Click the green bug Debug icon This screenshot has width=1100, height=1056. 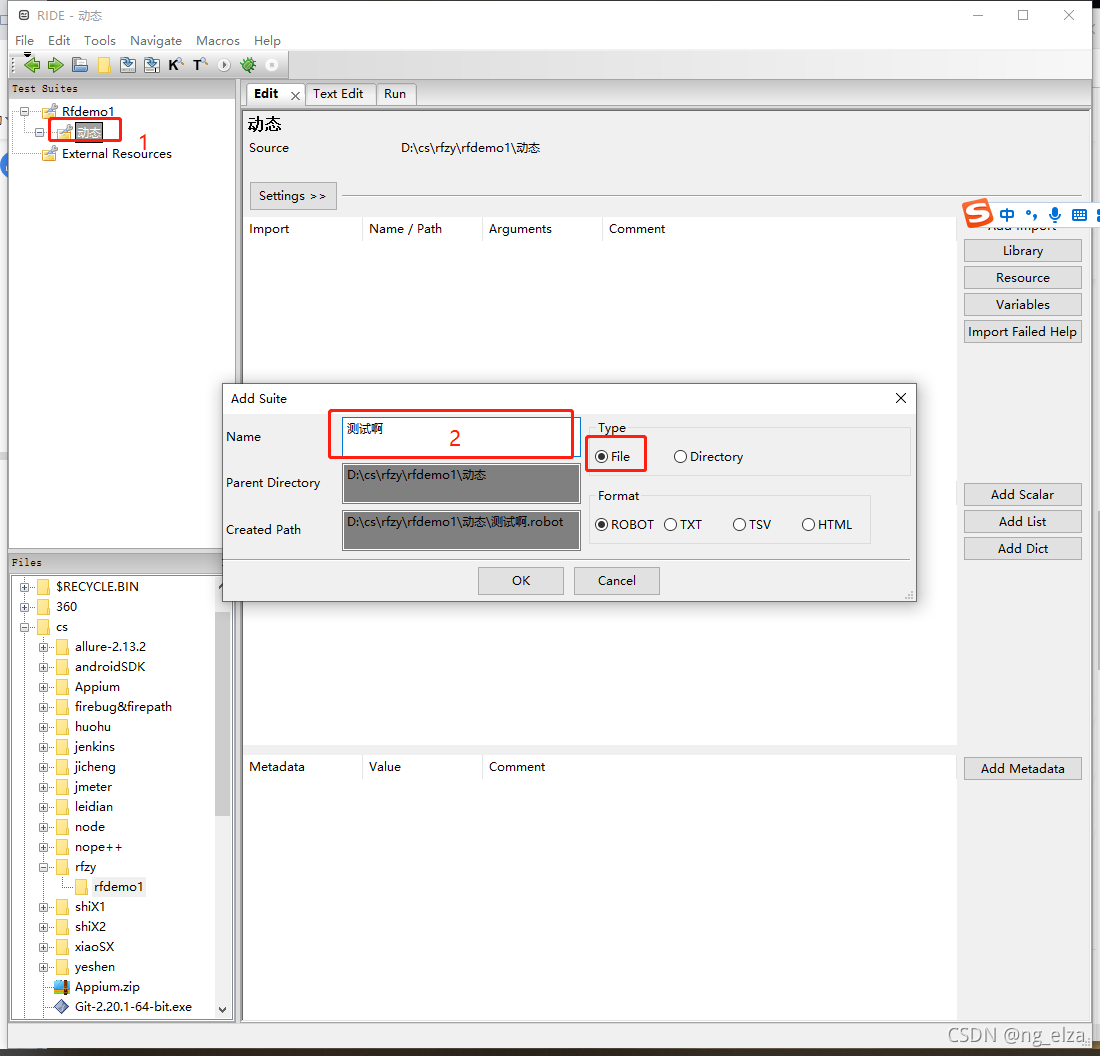coord(248,65)
